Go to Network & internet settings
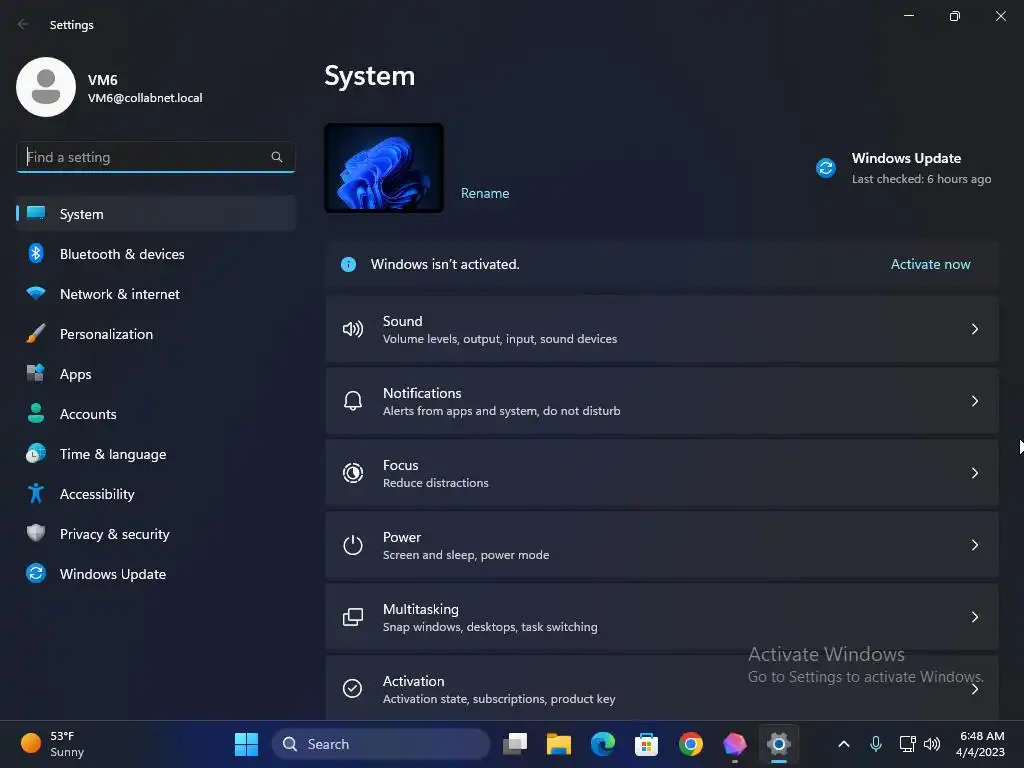The height and width of the screenshot is (768, 1024). (x=155, y=294)
